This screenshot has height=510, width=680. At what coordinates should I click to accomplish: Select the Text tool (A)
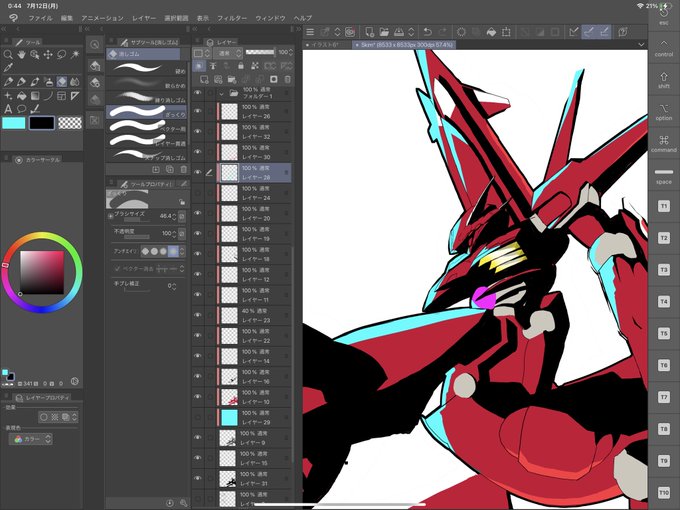[x=8, y=109]
